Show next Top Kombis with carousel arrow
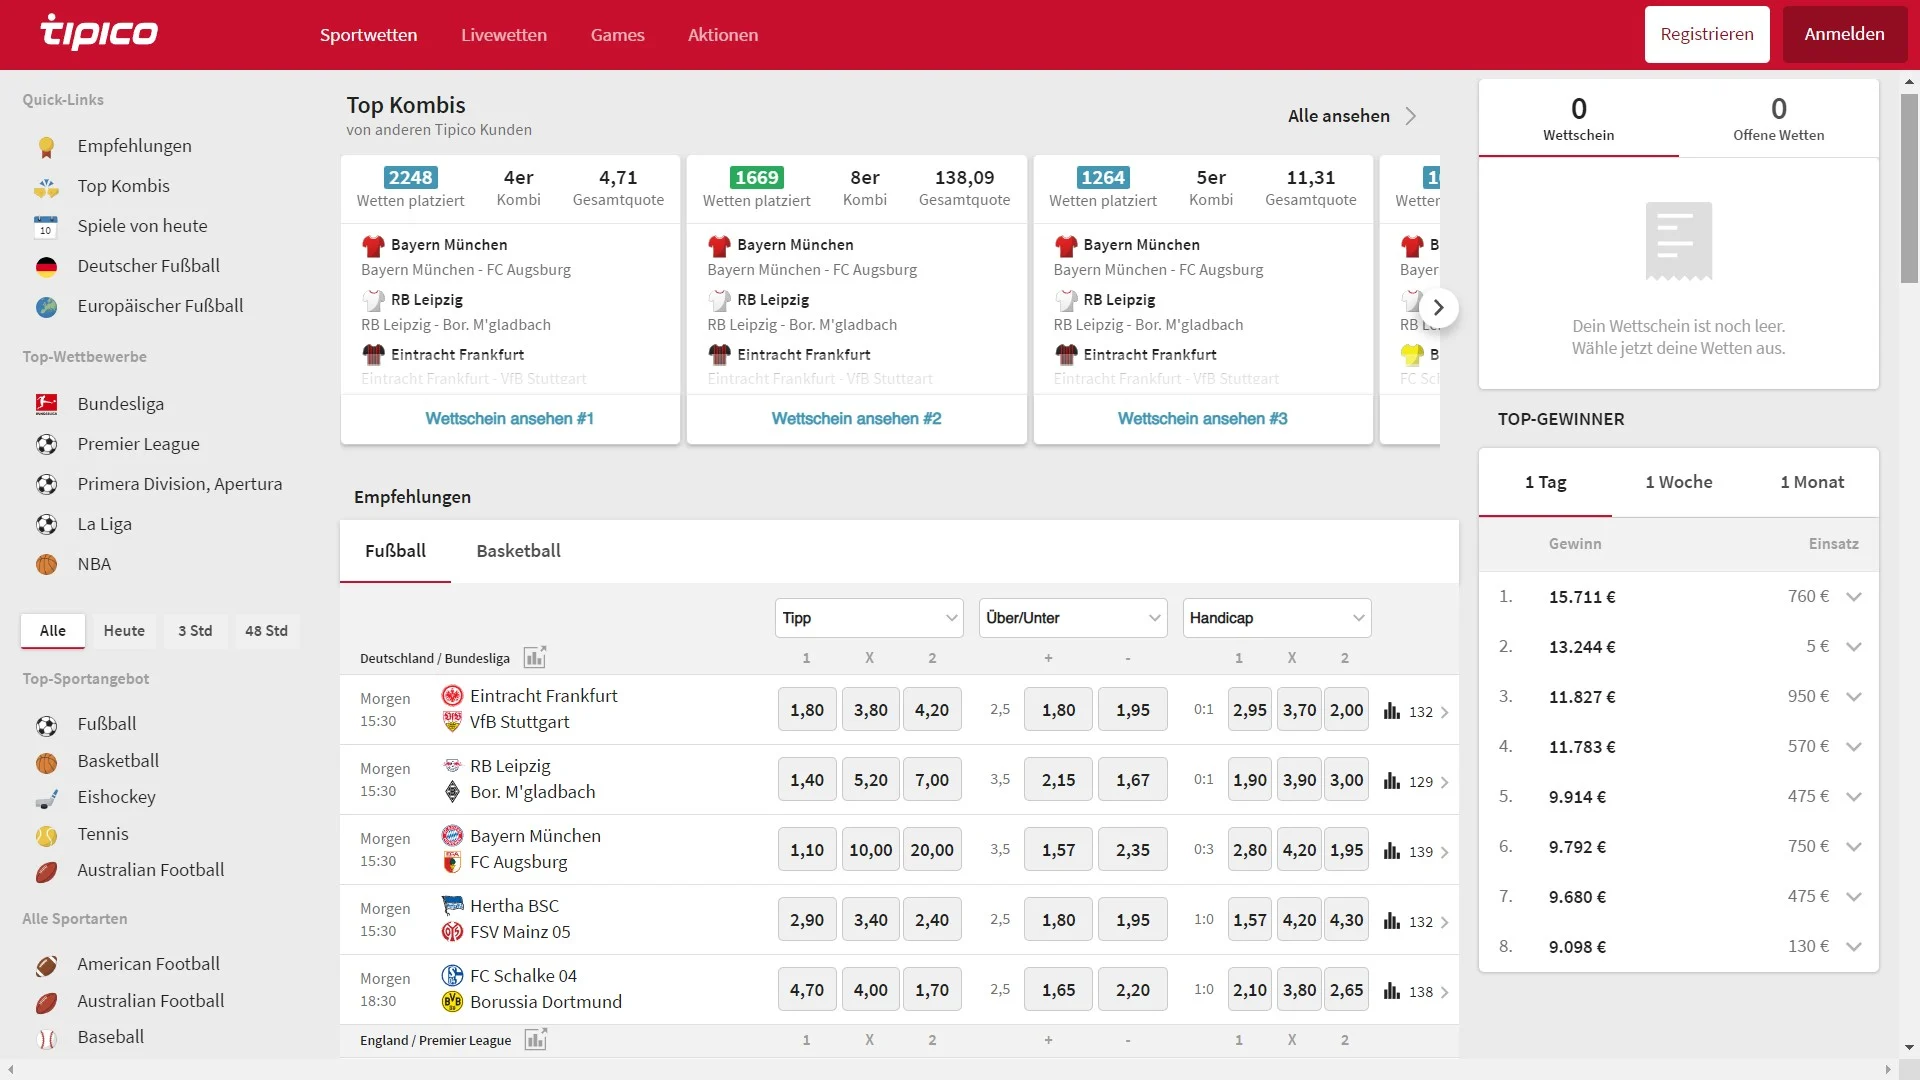The width and height of the screenshot is (1920, 1080). click(1438, 308)
